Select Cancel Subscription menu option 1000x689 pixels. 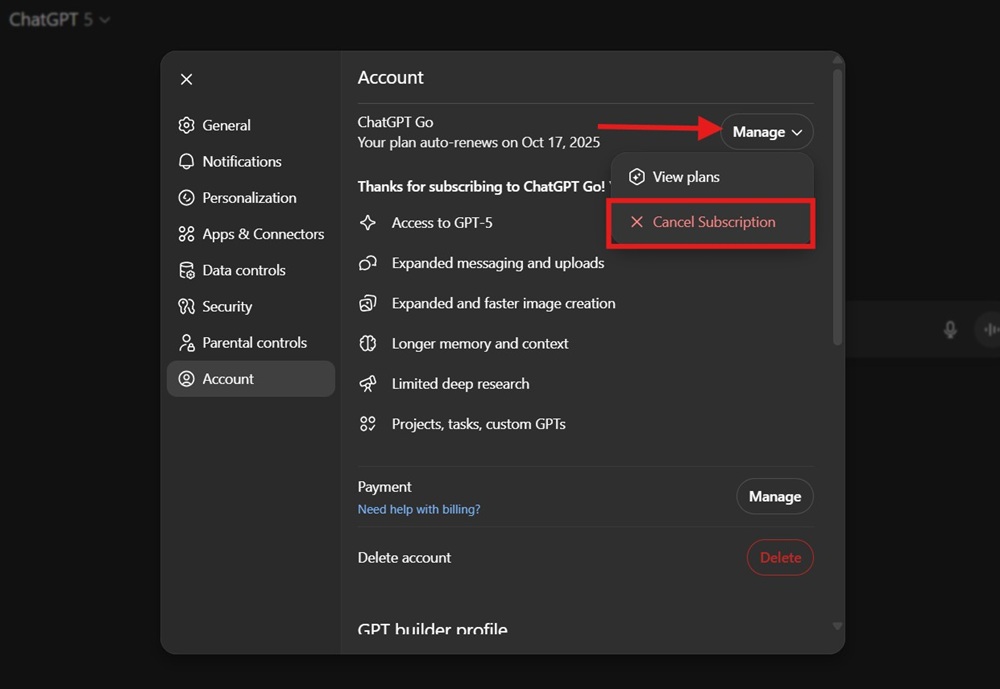pos(712,222)
